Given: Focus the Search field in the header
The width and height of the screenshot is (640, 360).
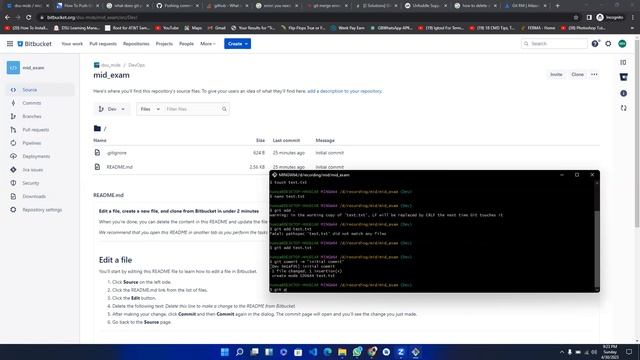Looking at the screenshot, I should pyautogui.click(x=554, y=44).
